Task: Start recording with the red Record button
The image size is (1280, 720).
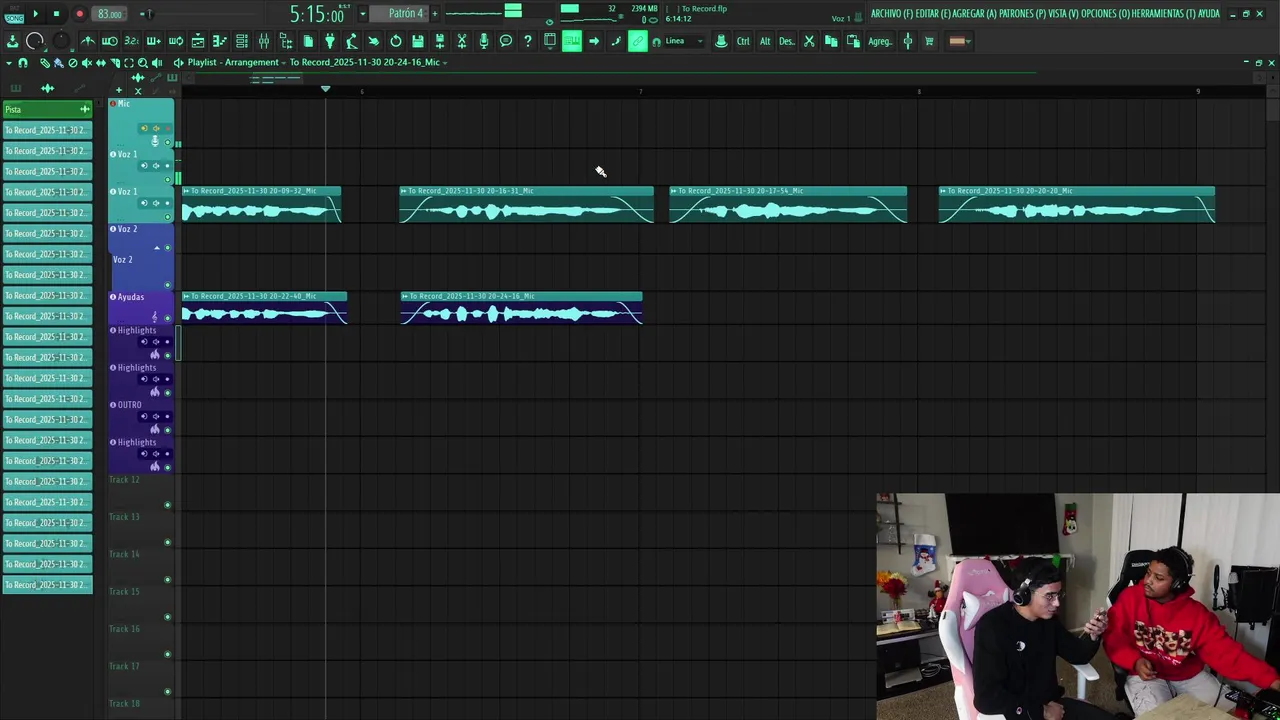Action: (79, 14)
